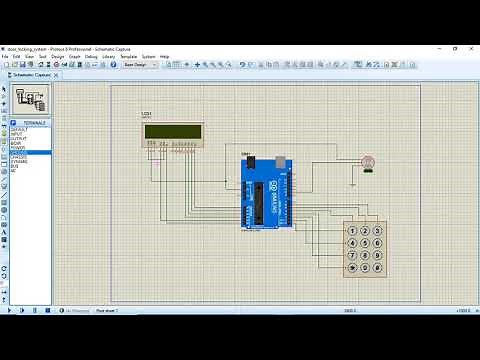
Task: Select OUTPUT in the Terminals list
Action: click(18, 139)
